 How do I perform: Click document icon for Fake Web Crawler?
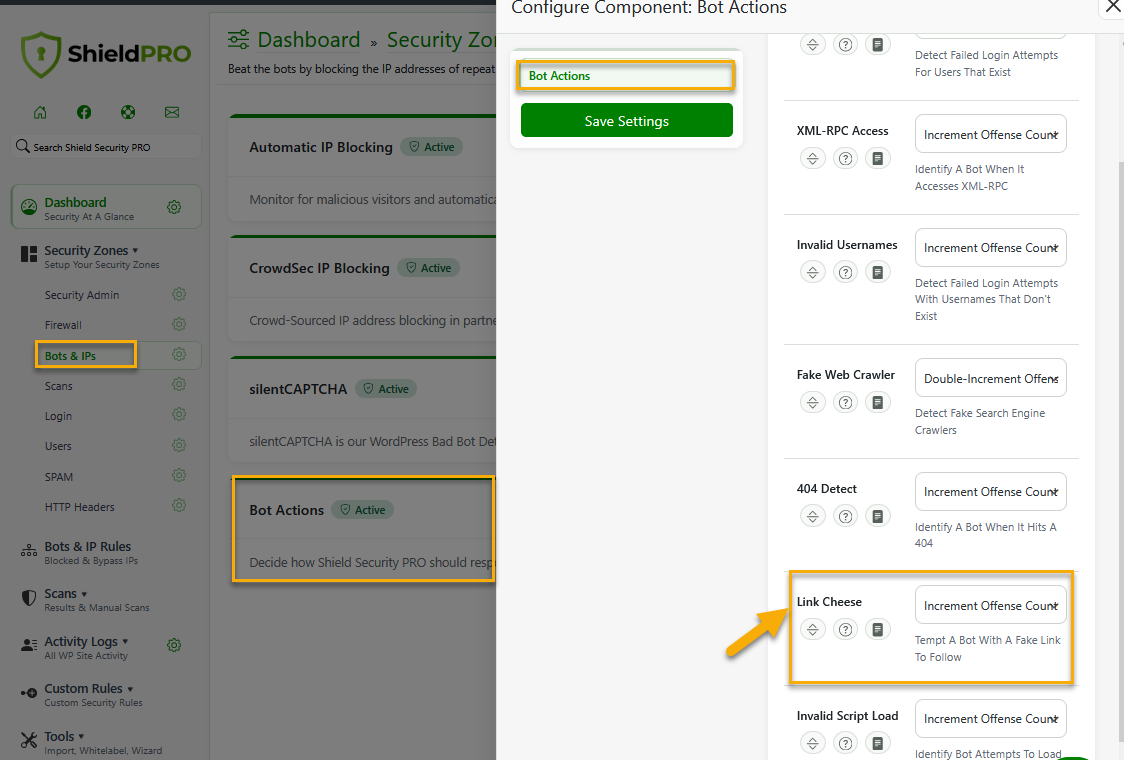click(x=877, y=402)
